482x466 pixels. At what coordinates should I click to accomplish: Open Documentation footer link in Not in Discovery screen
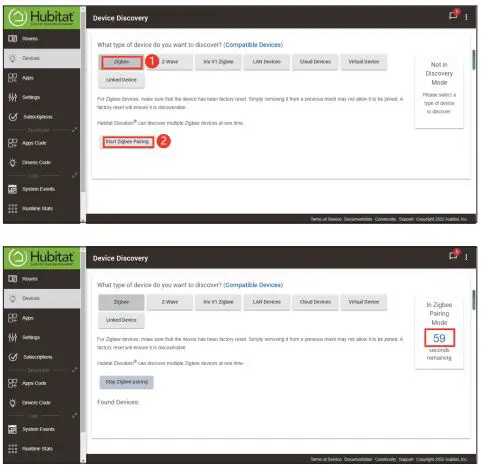(x=358, y=220)
